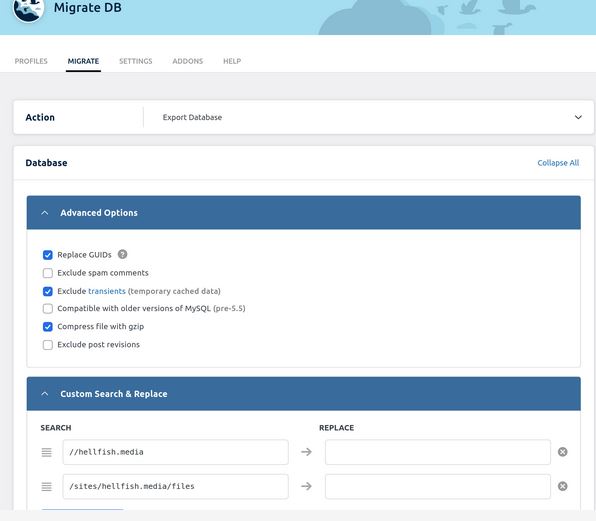Check Exclude post revisions option

(48, 345)
